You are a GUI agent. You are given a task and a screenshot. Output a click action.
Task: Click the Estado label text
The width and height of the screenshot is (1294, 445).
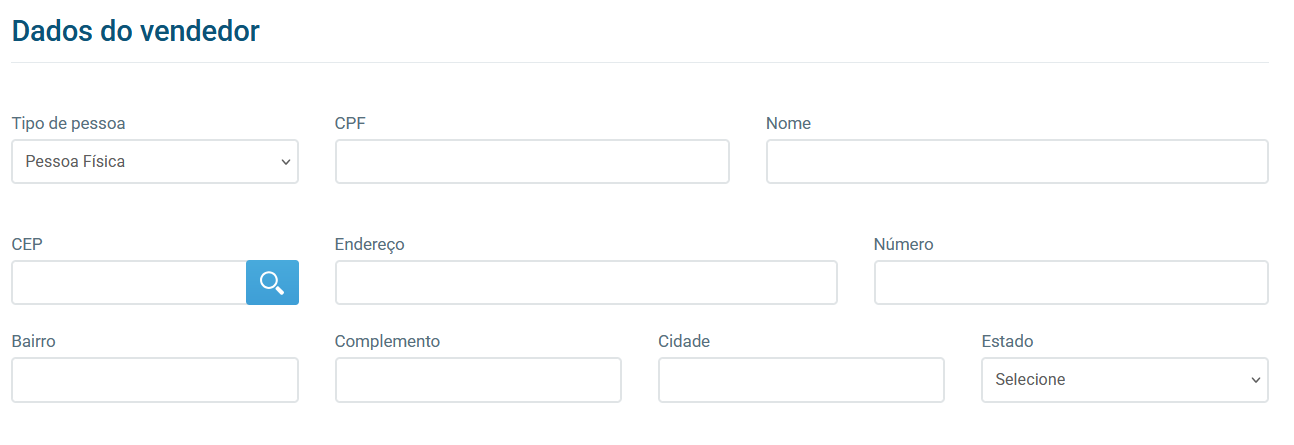(x=1007, y=342)
